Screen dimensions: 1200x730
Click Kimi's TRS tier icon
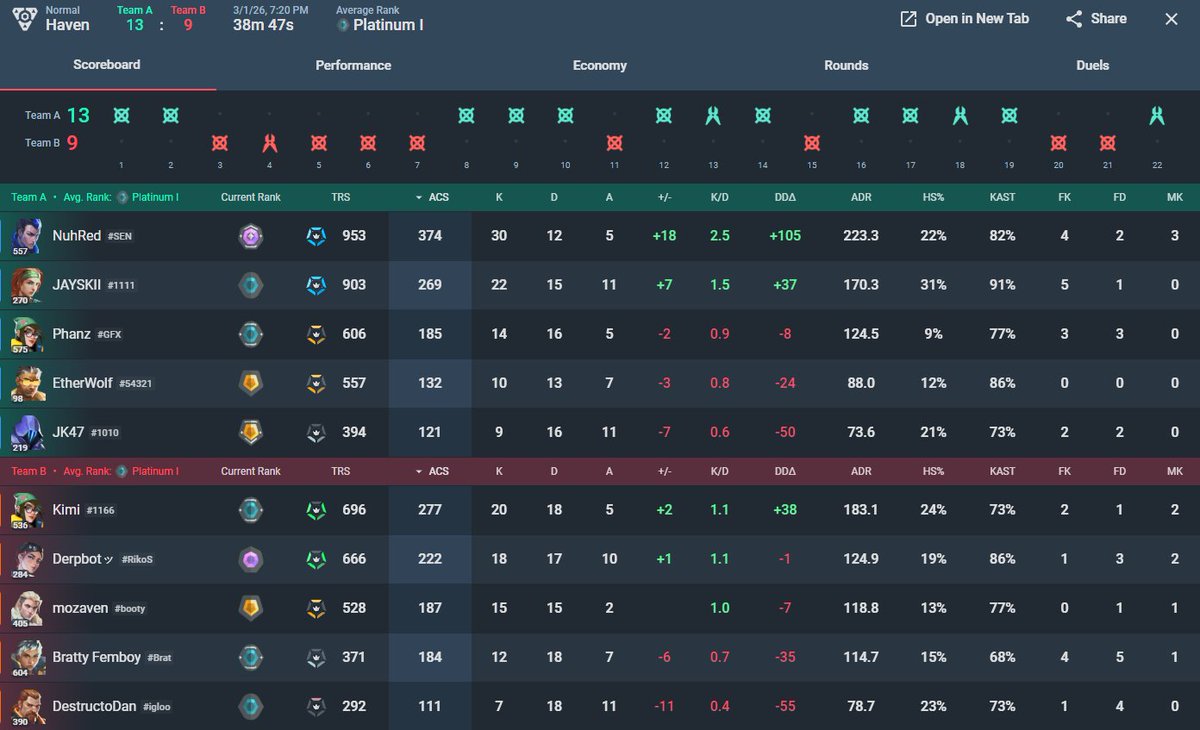point(316,510)
